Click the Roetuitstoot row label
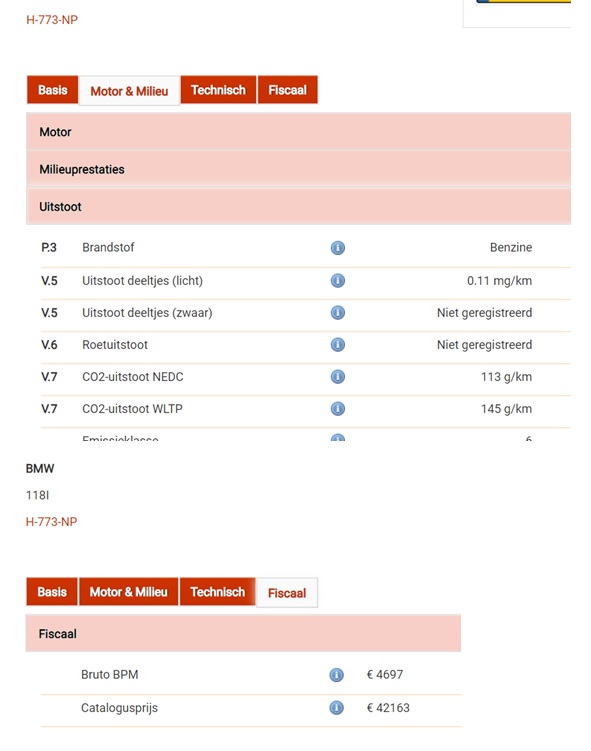 pyautogui.click(x=115, y=344)
